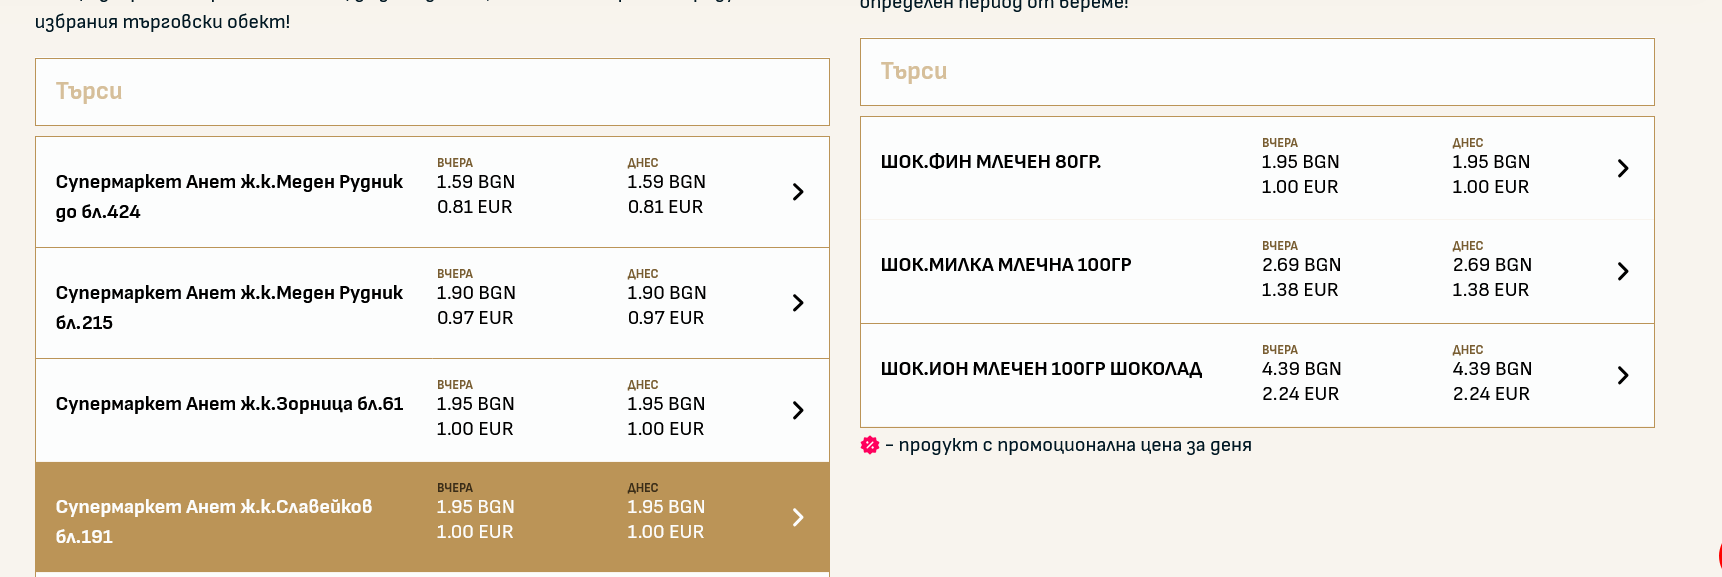Click yesterday's 2.69 BGN price for ШОК.МИЛКА

point(1301,265)
